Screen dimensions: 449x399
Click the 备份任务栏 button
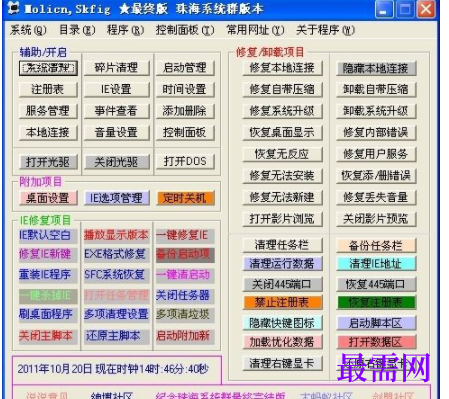(x=376, y=246)
